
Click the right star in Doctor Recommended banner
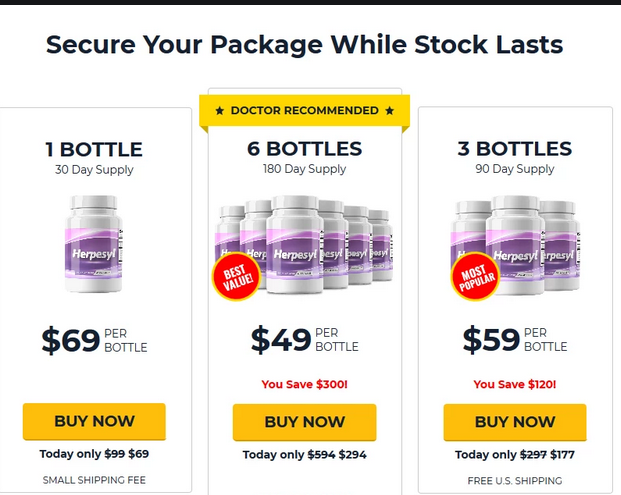[x=390, y=110]
